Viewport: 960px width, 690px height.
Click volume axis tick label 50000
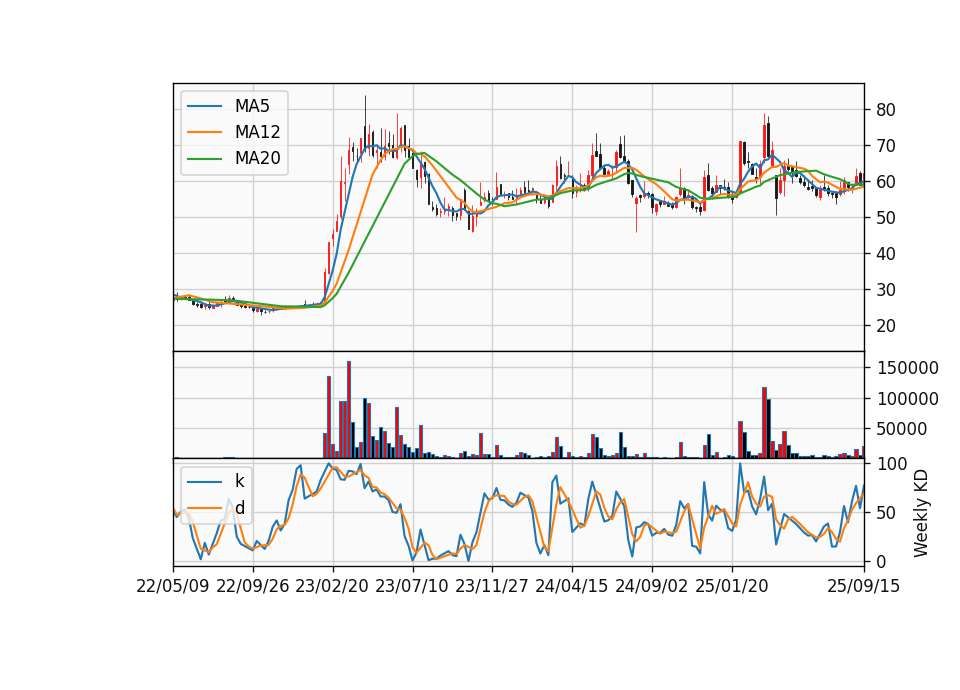(902, 429)
